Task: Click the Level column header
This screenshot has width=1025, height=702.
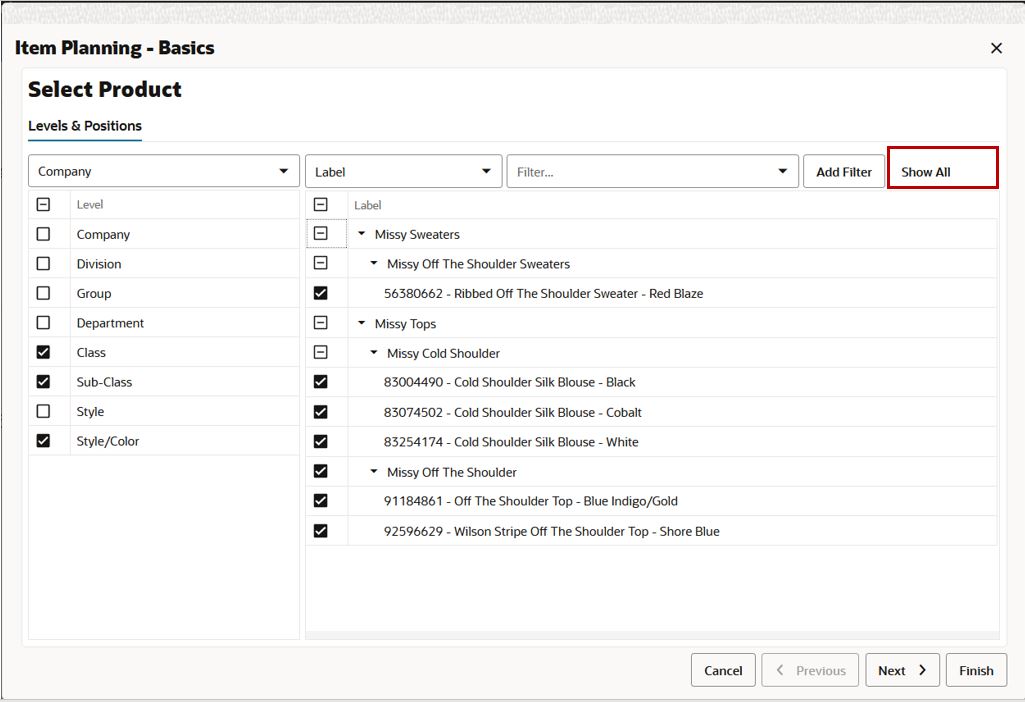Action: pyautogui.click(x=90, y=205)
